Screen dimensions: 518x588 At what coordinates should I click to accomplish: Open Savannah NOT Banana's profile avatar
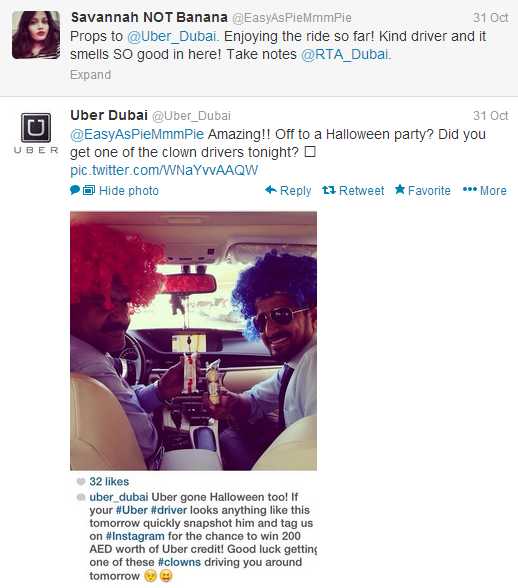click(36, 35)
